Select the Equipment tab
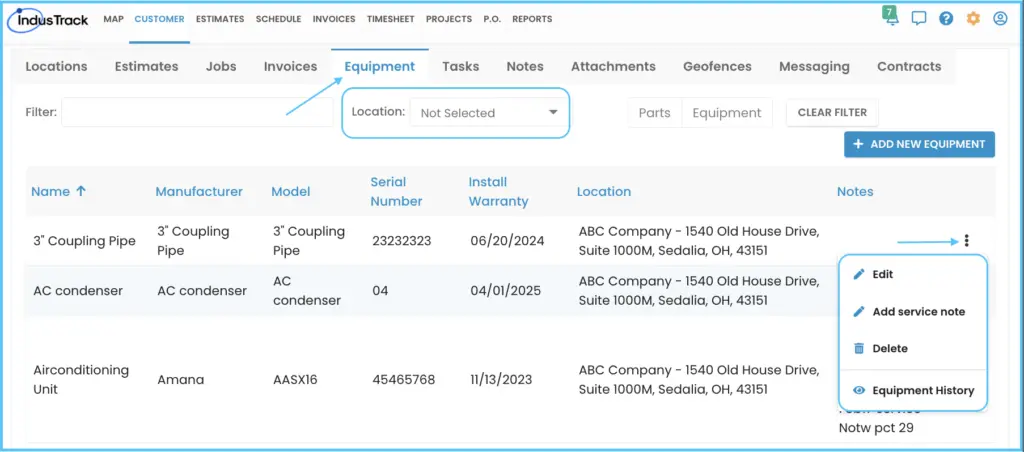The image size is (1024, 452). tap(379, 66)
